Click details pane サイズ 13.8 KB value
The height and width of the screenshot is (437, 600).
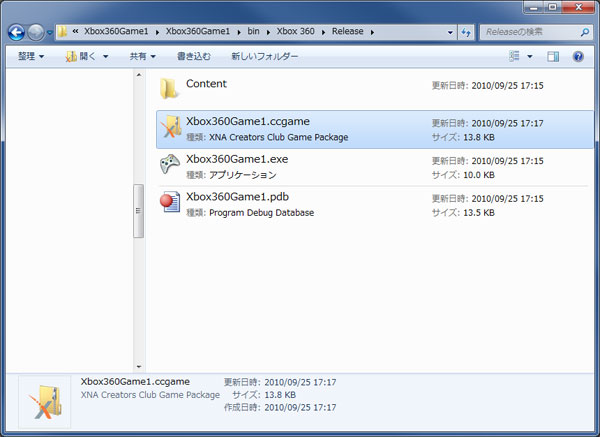[280, 395]
